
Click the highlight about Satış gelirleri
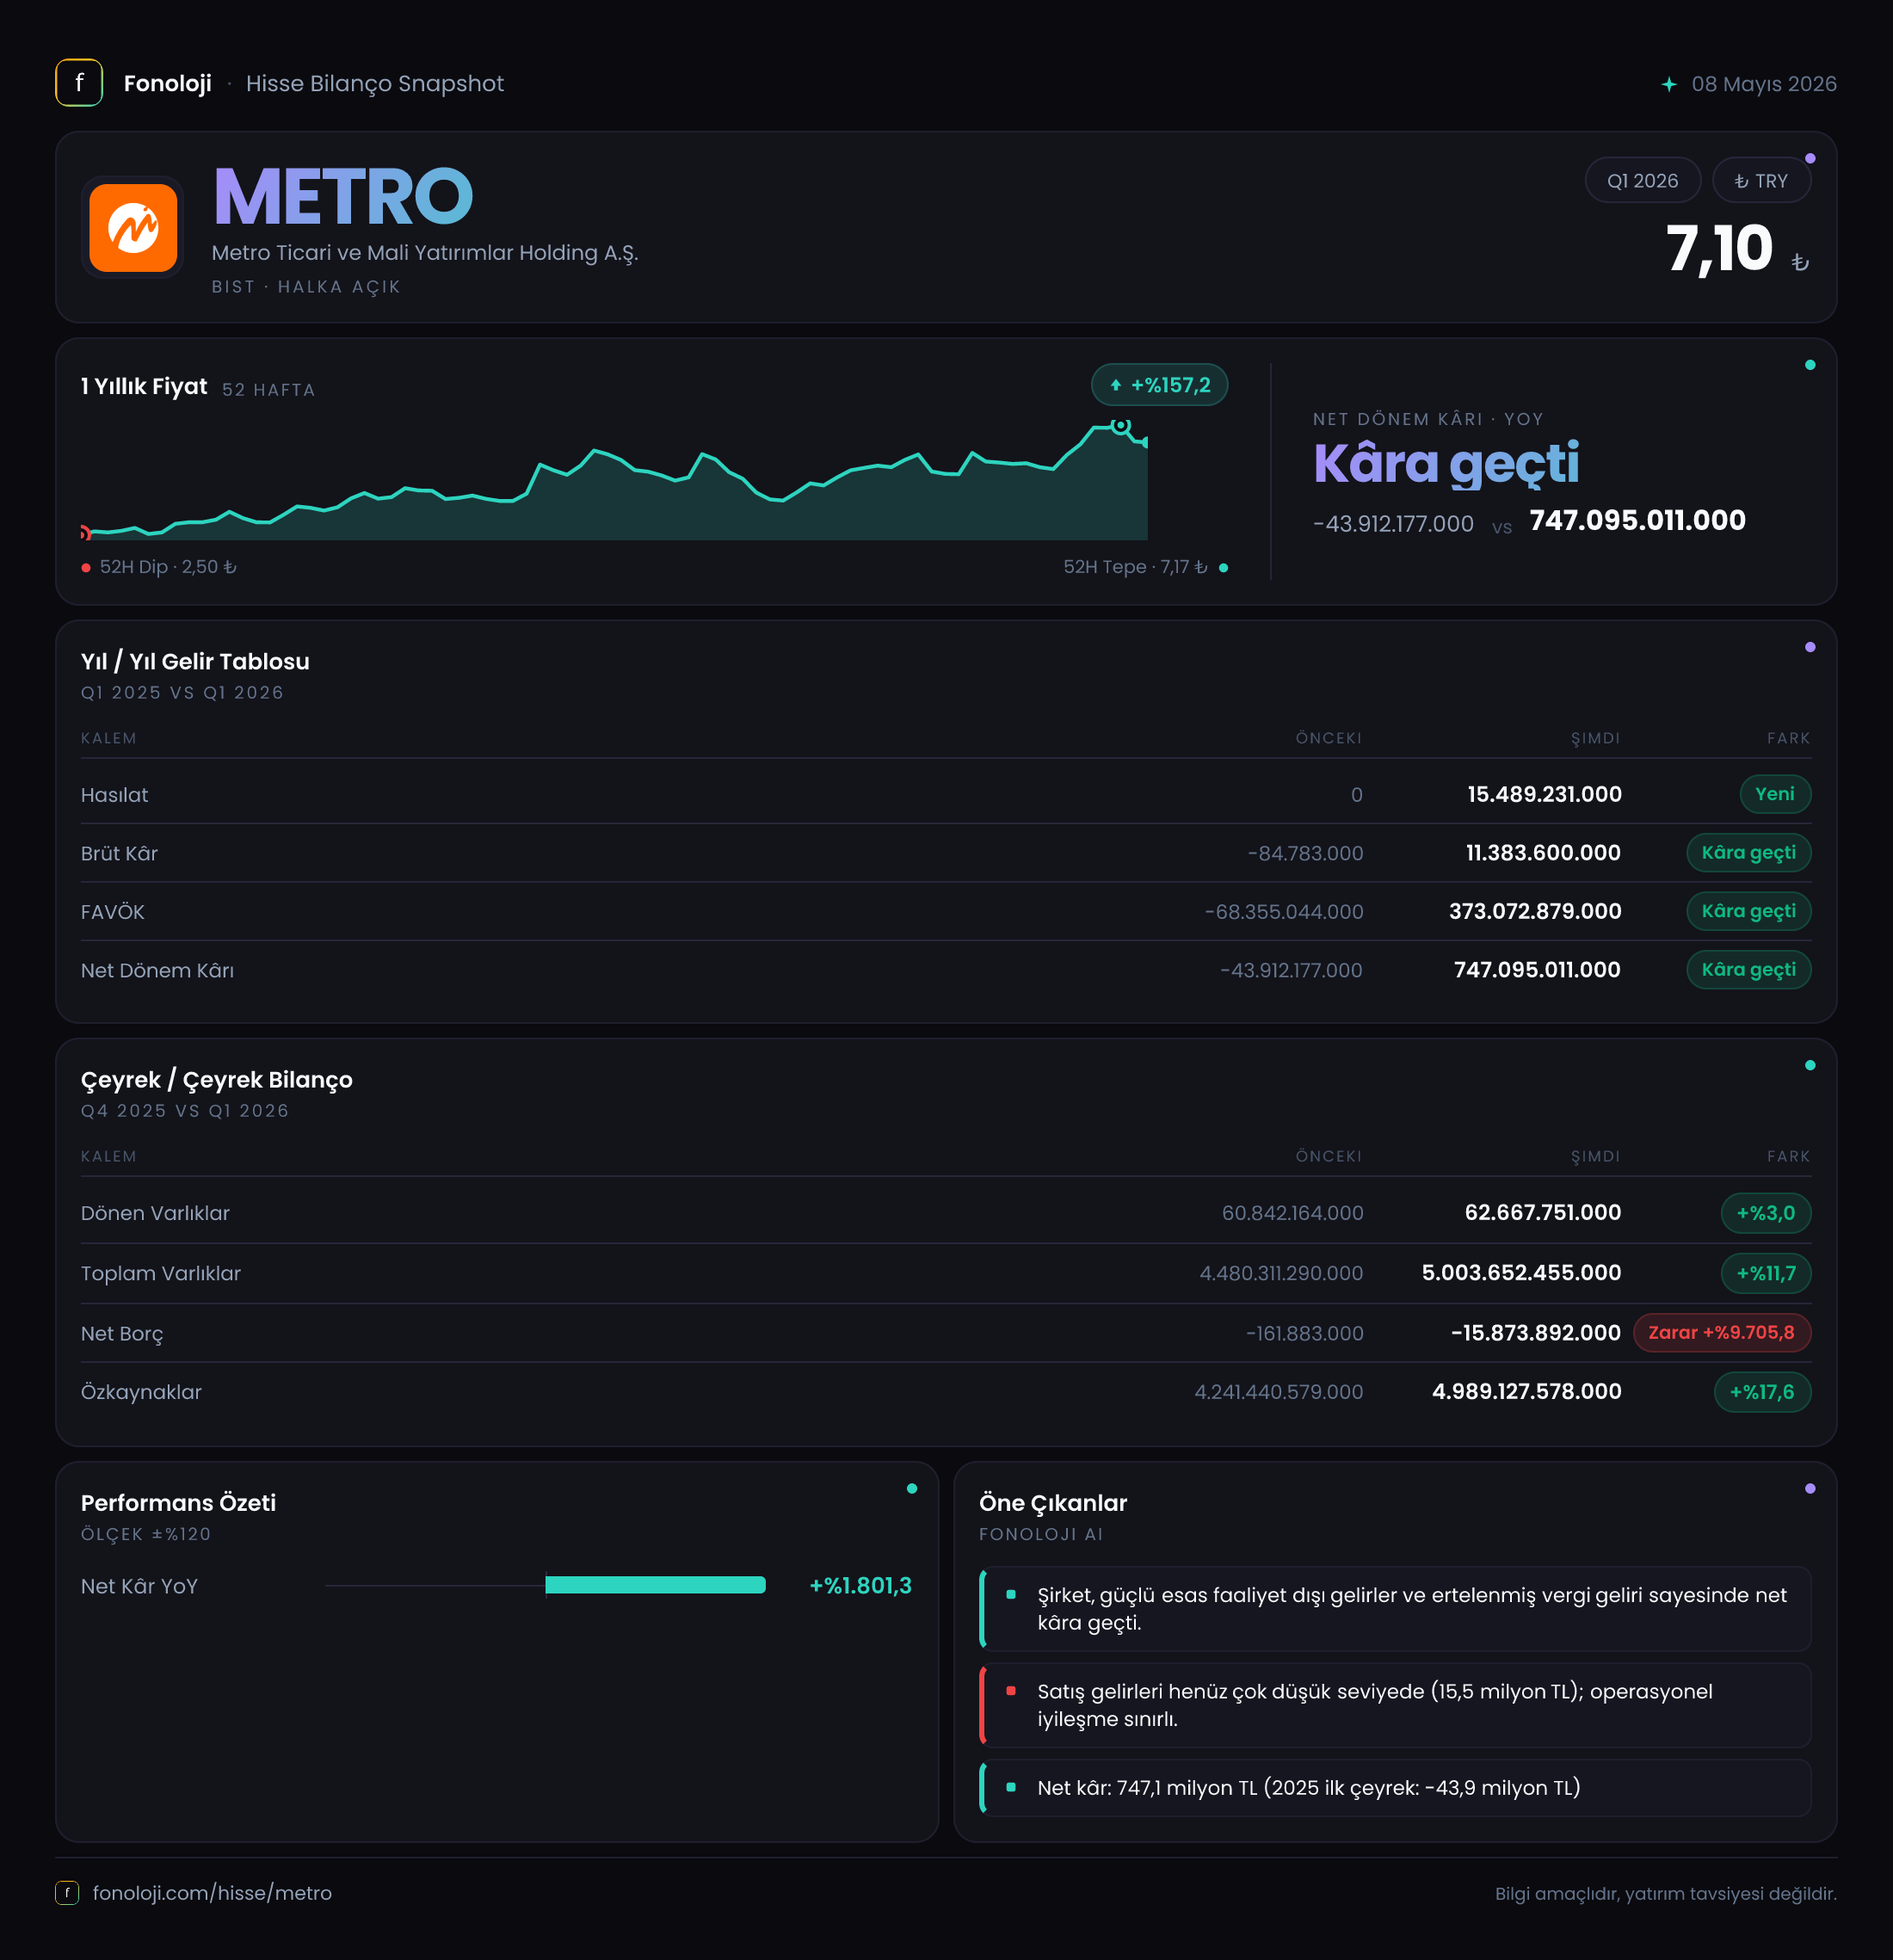[x=1395, y=1705]
